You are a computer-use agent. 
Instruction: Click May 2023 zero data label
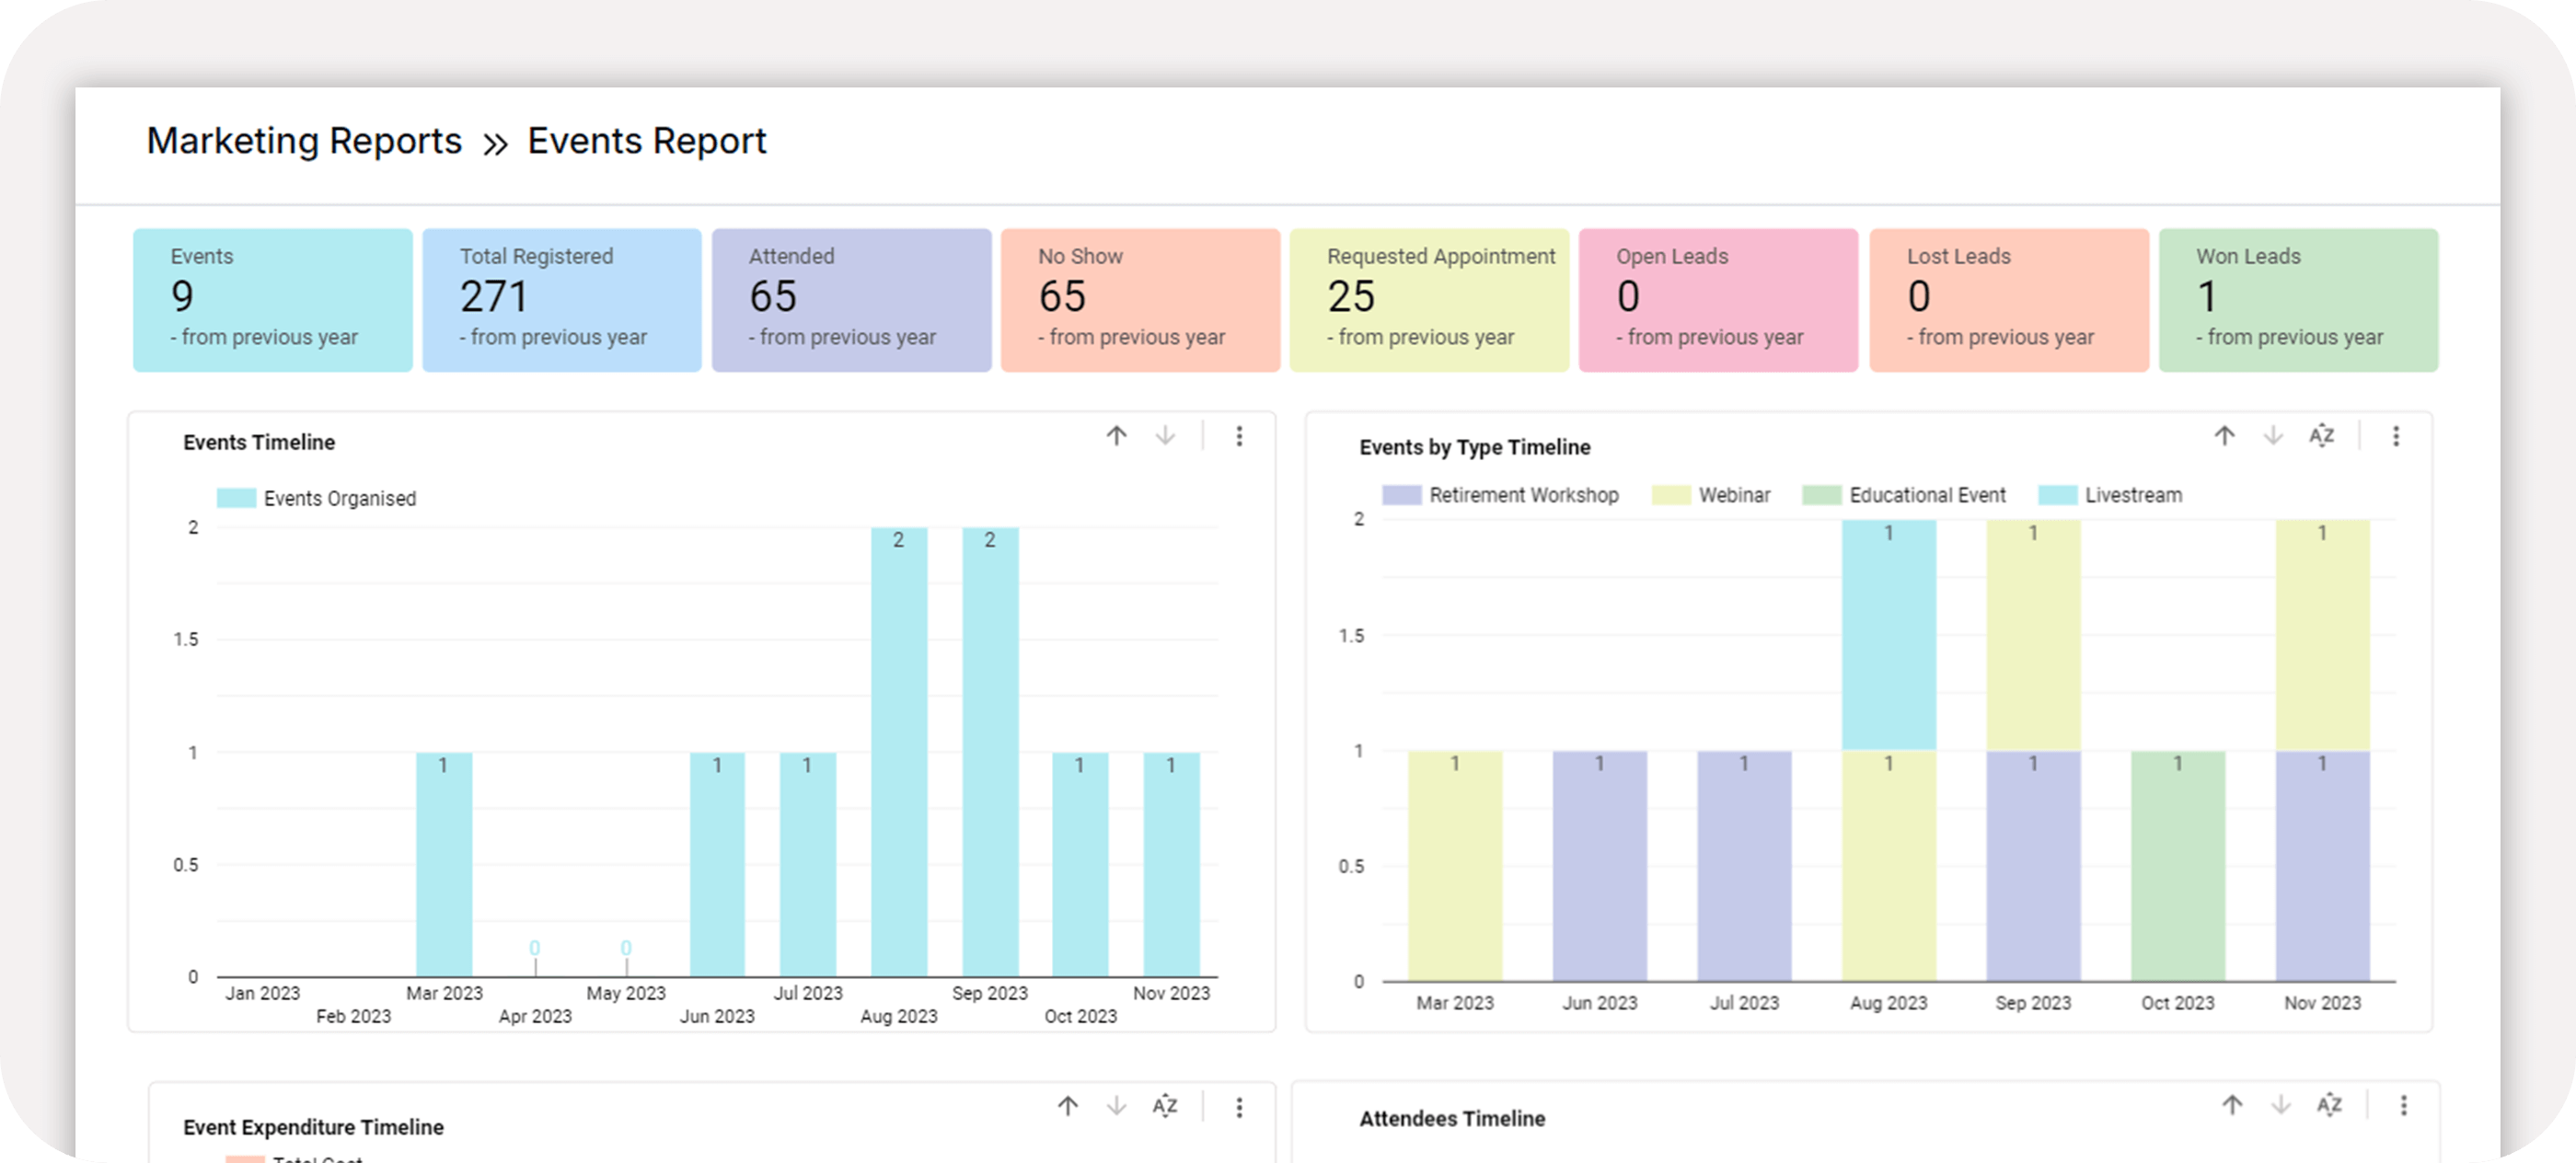[626, 948]
